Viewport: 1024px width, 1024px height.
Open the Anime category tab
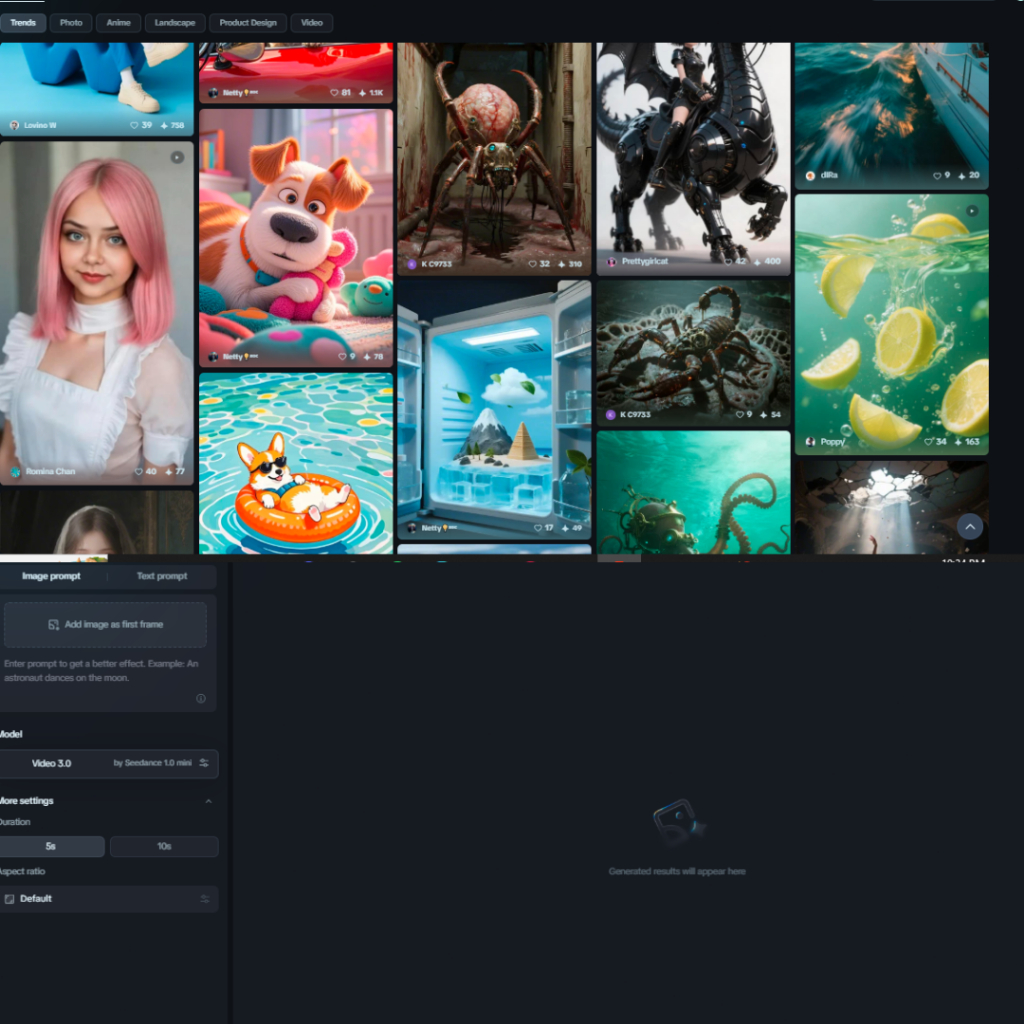[x=118, y=23]
